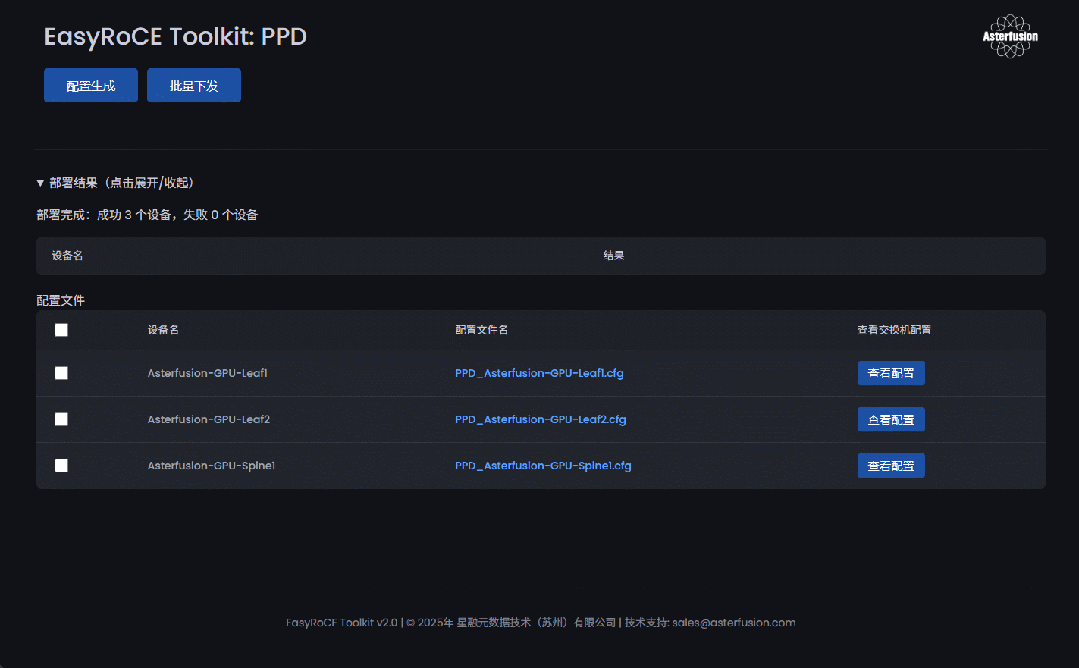1079x668 pixels.
Task: Select the Asterfusion-GPU-Spine1 device name text
Action: (x=211, y=466)
